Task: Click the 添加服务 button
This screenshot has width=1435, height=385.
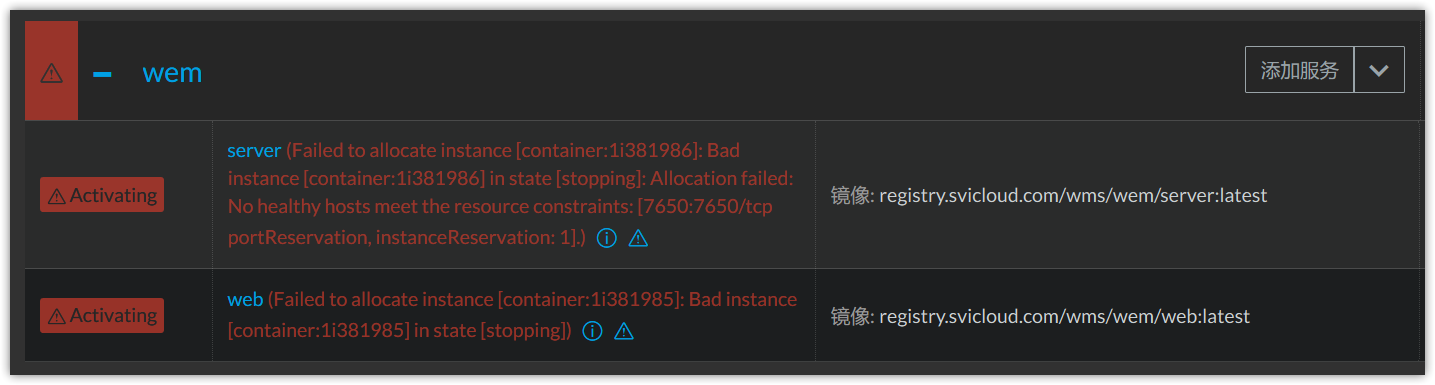Action: [1299, 70]
